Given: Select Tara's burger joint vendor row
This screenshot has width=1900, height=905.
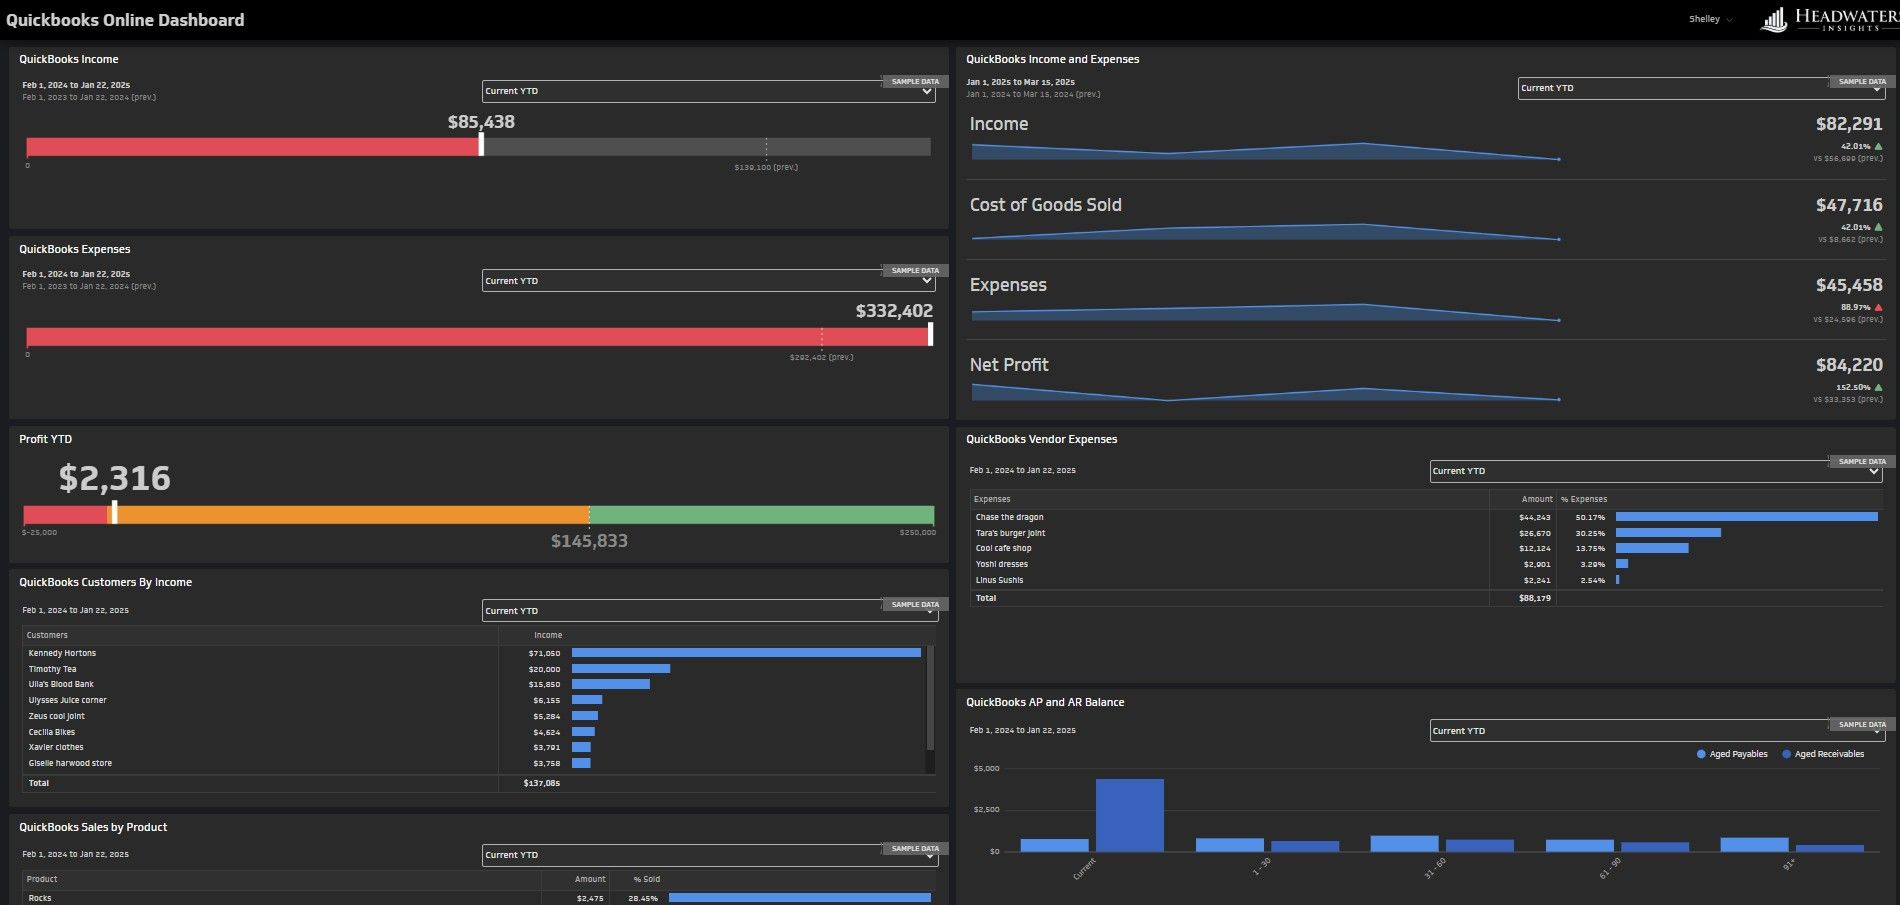Looking at the screenshot, I should tap(1426, 533).
